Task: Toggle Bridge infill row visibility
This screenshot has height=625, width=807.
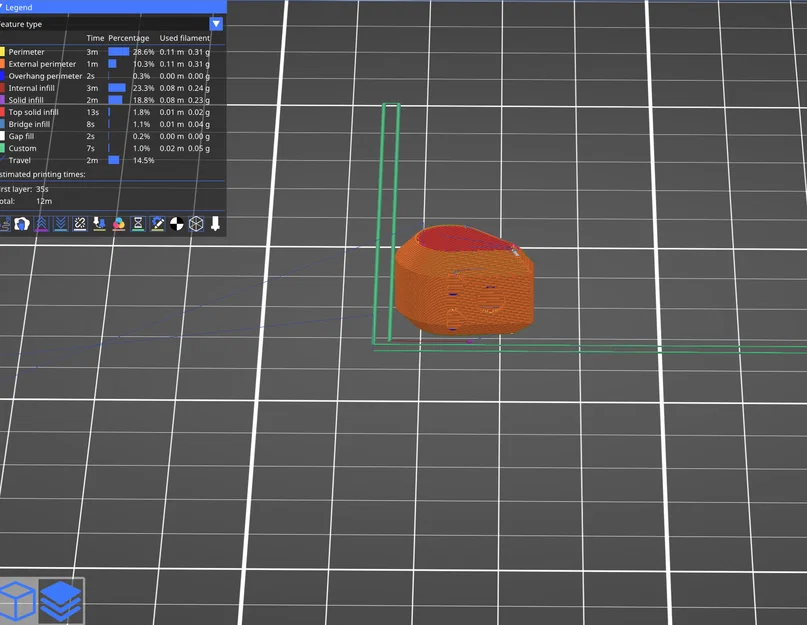Action: click(105, 124)
